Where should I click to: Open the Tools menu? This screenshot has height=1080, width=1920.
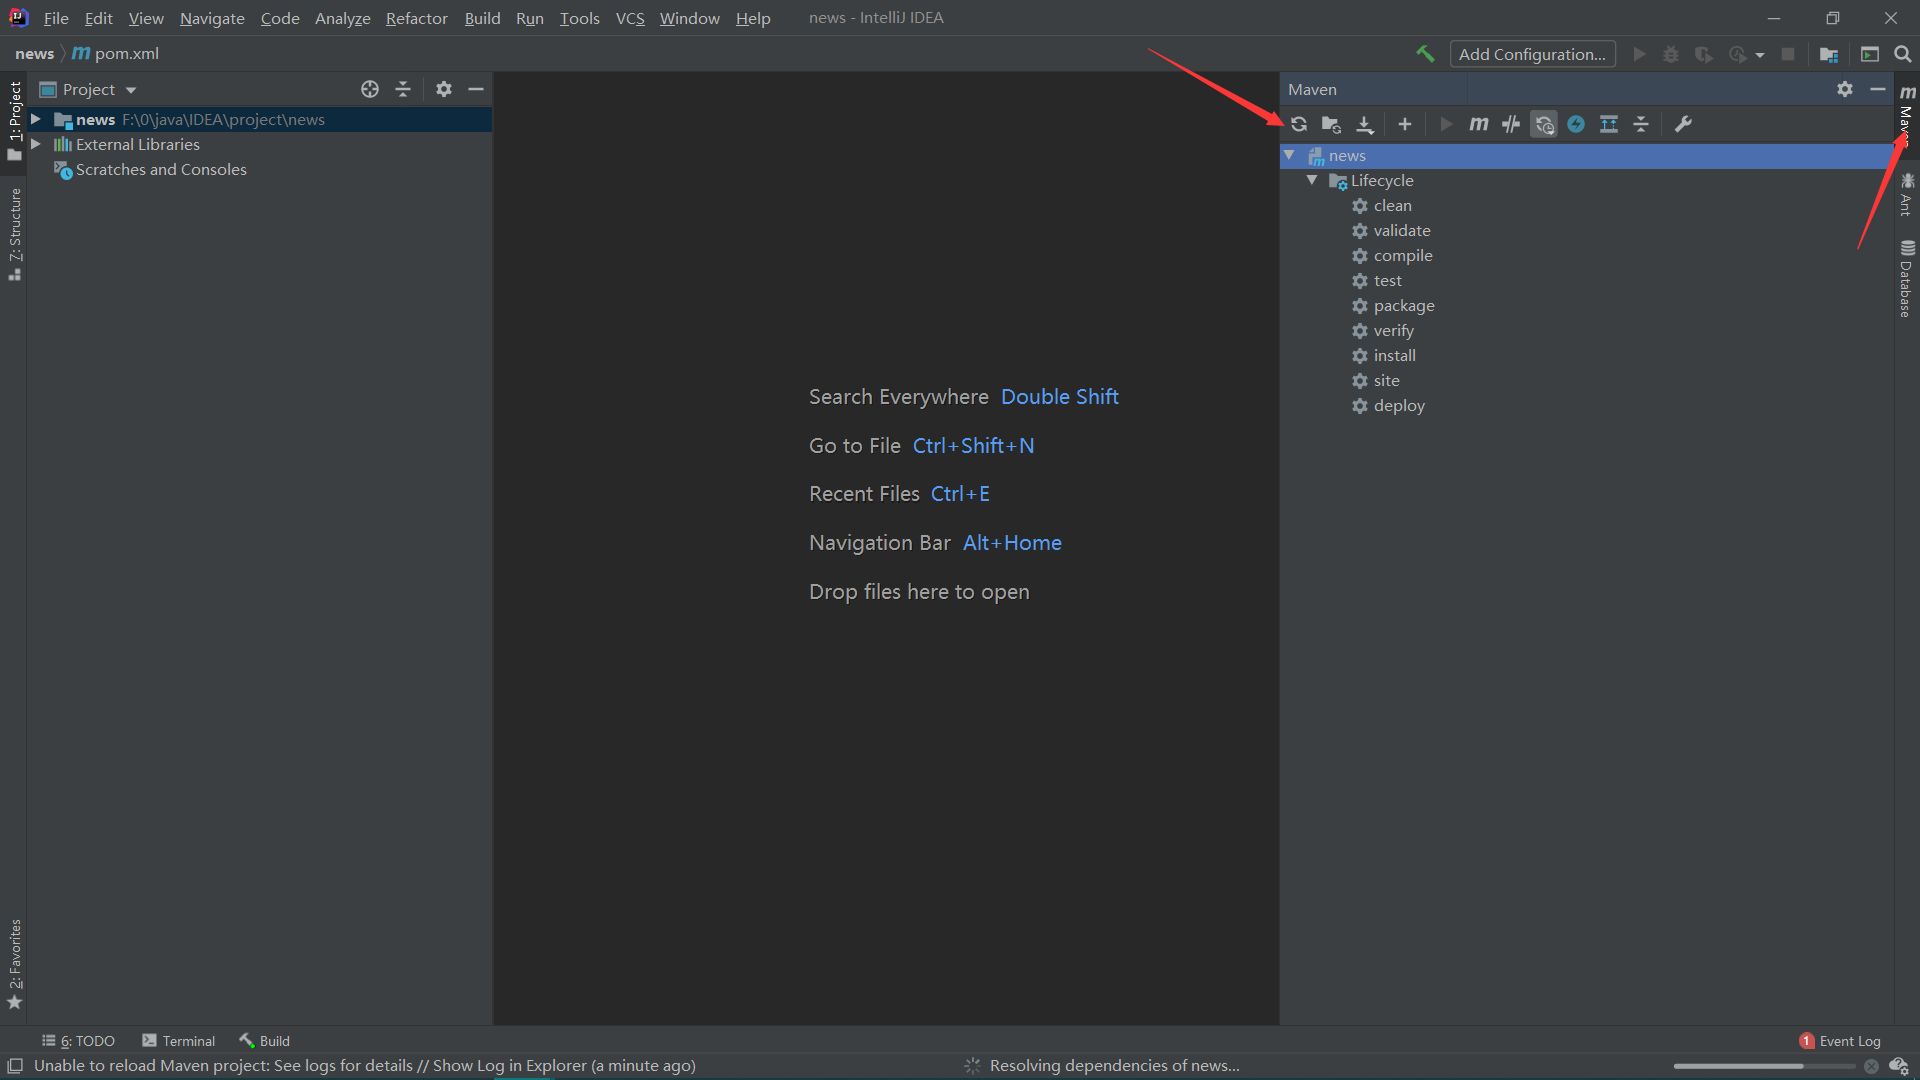tap(579, 18)
